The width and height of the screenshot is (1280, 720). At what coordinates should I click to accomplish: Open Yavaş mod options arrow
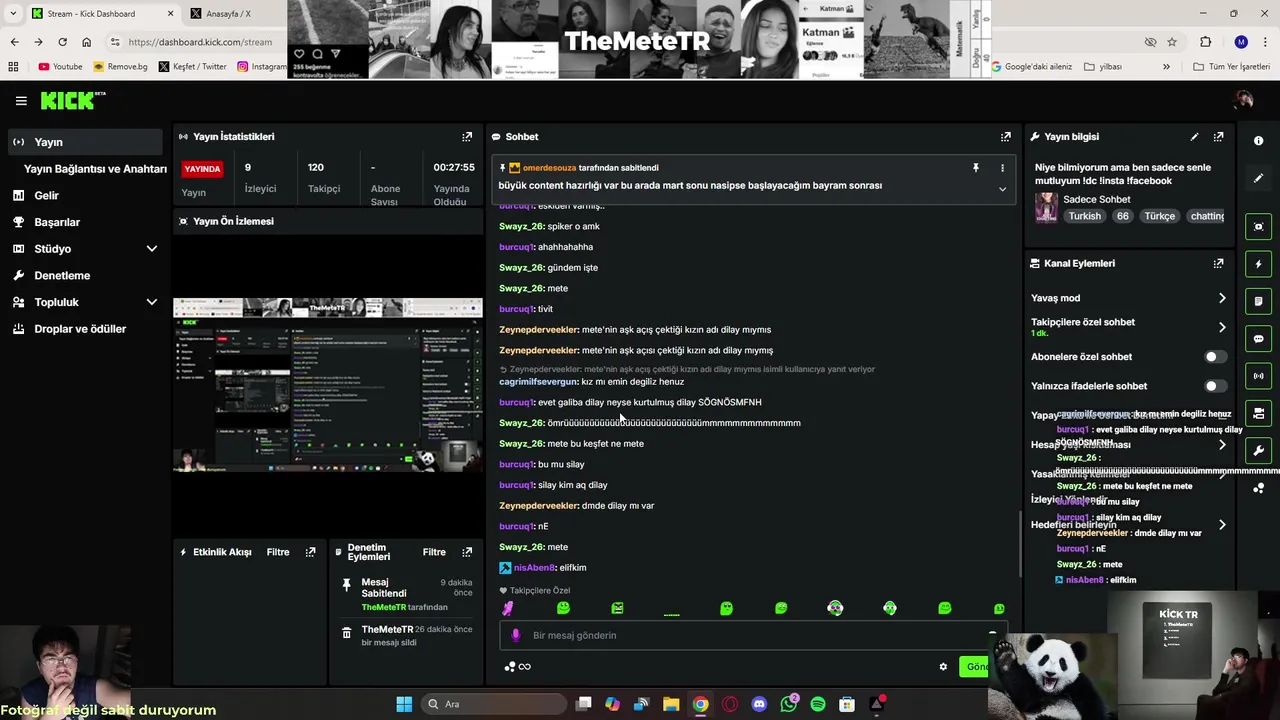(x=1222, y=298)
